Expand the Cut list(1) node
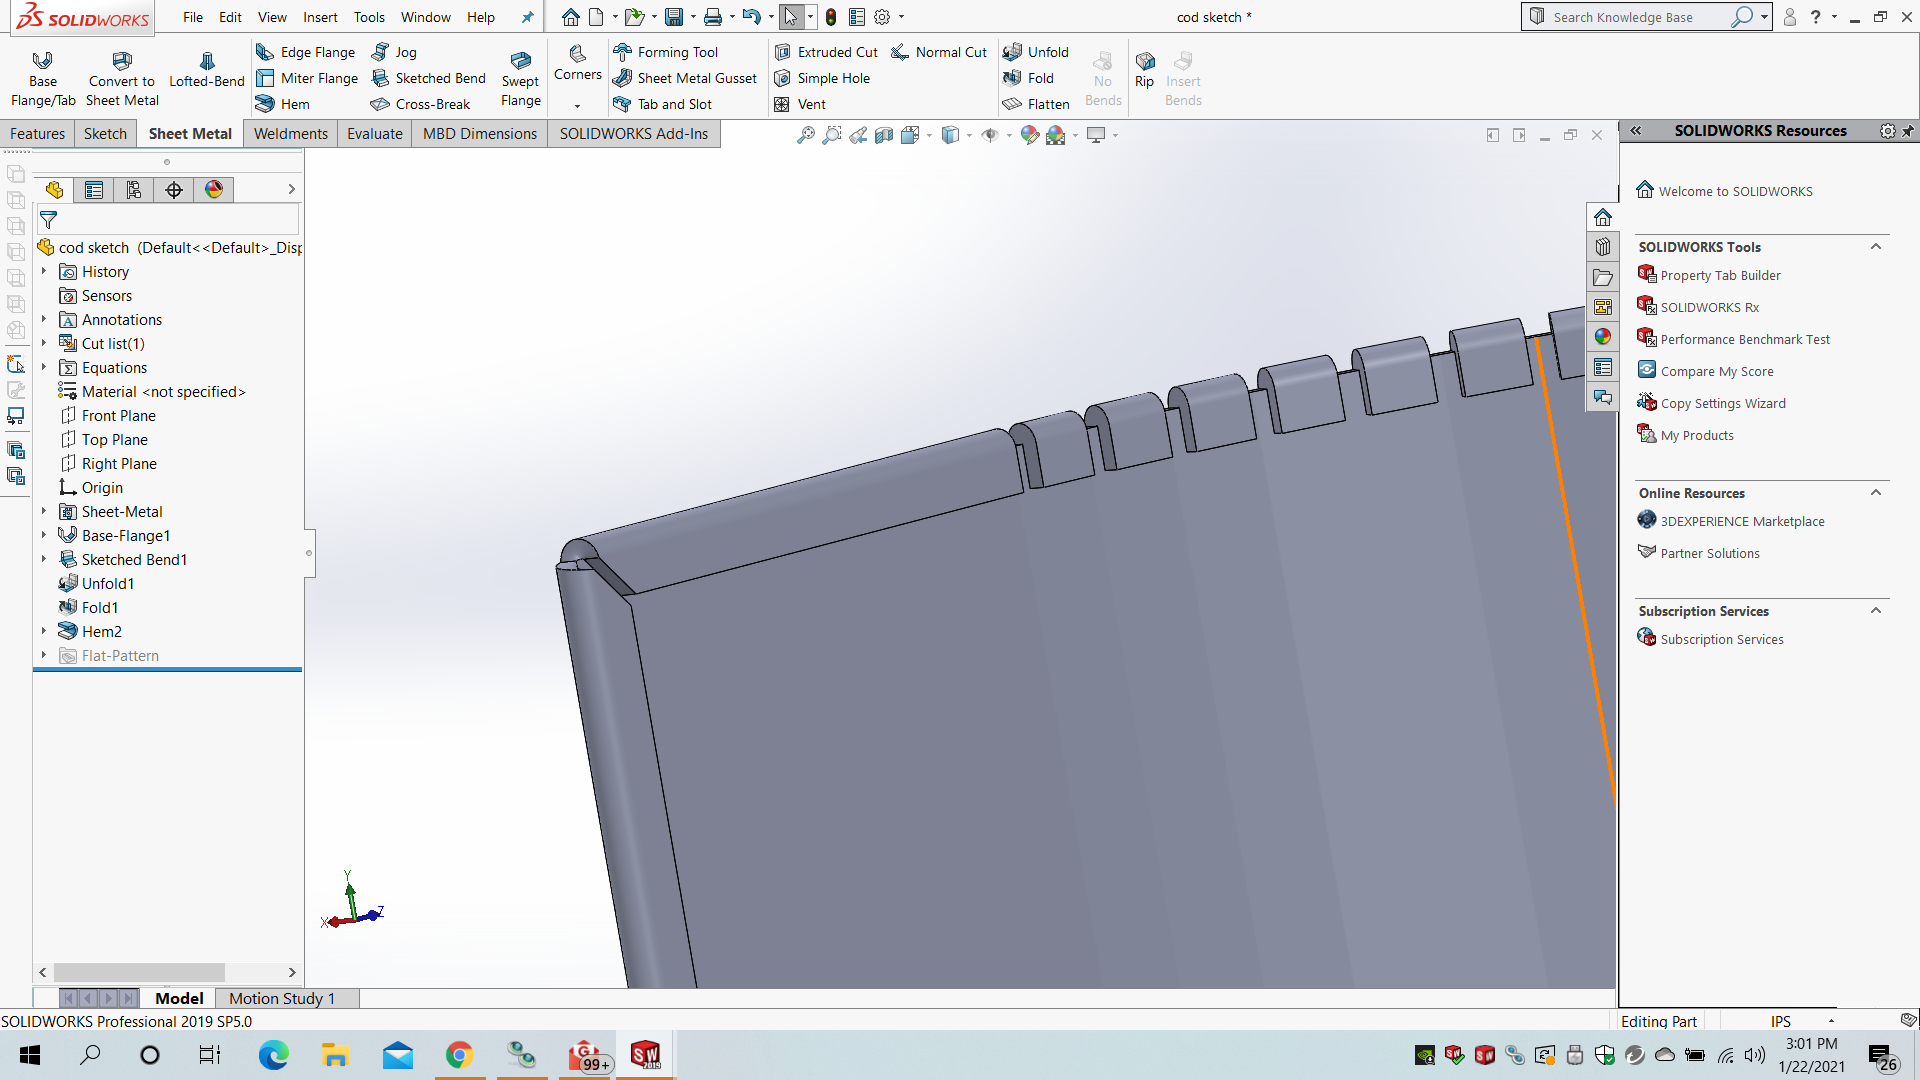 44,343
